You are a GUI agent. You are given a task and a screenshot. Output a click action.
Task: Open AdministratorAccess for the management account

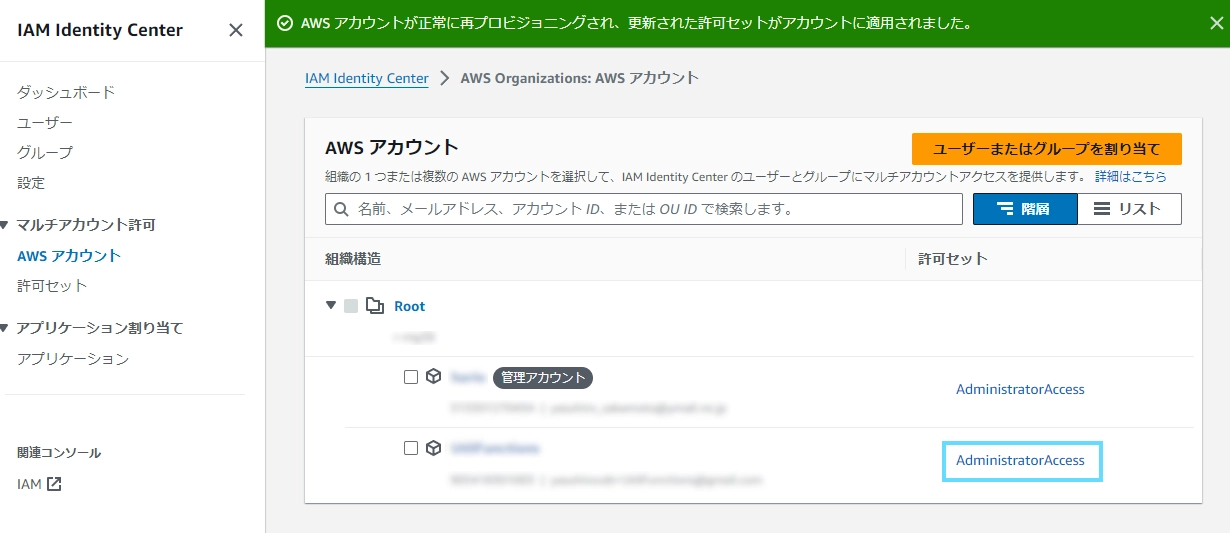tap(1020, 389)
